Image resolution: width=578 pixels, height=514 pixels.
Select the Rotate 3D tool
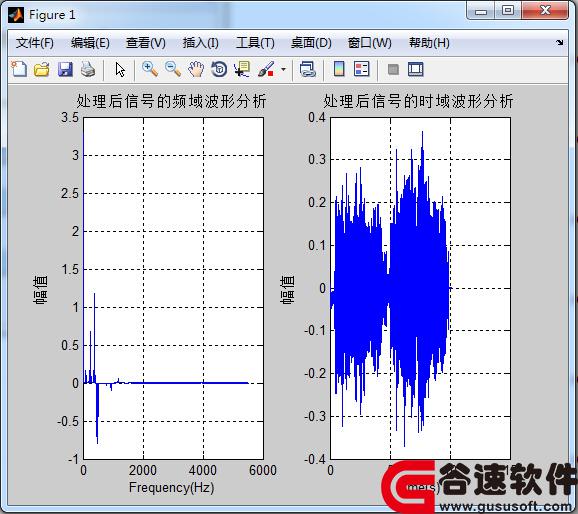(219, 69)
